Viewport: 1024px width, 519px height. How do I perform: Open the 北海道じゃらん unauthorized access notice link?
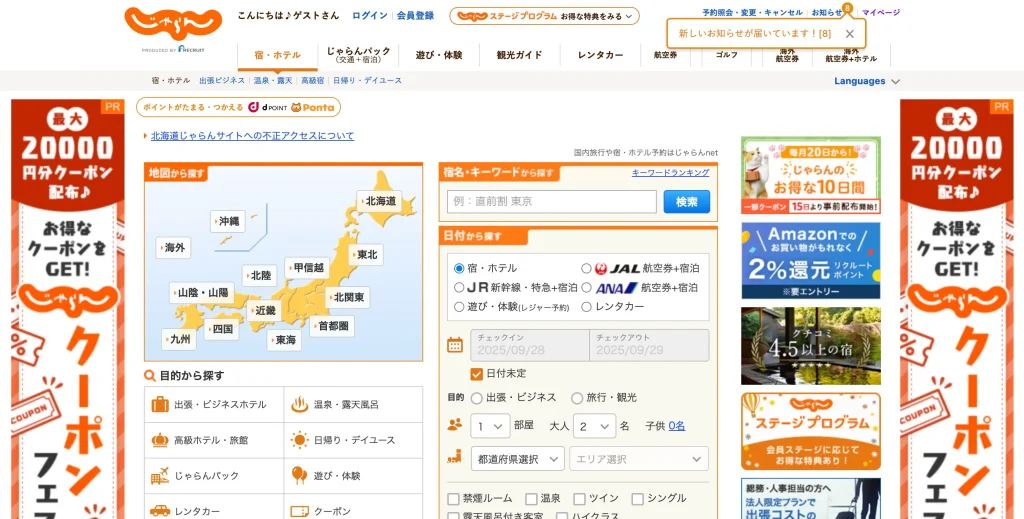(x=252, y=136)
